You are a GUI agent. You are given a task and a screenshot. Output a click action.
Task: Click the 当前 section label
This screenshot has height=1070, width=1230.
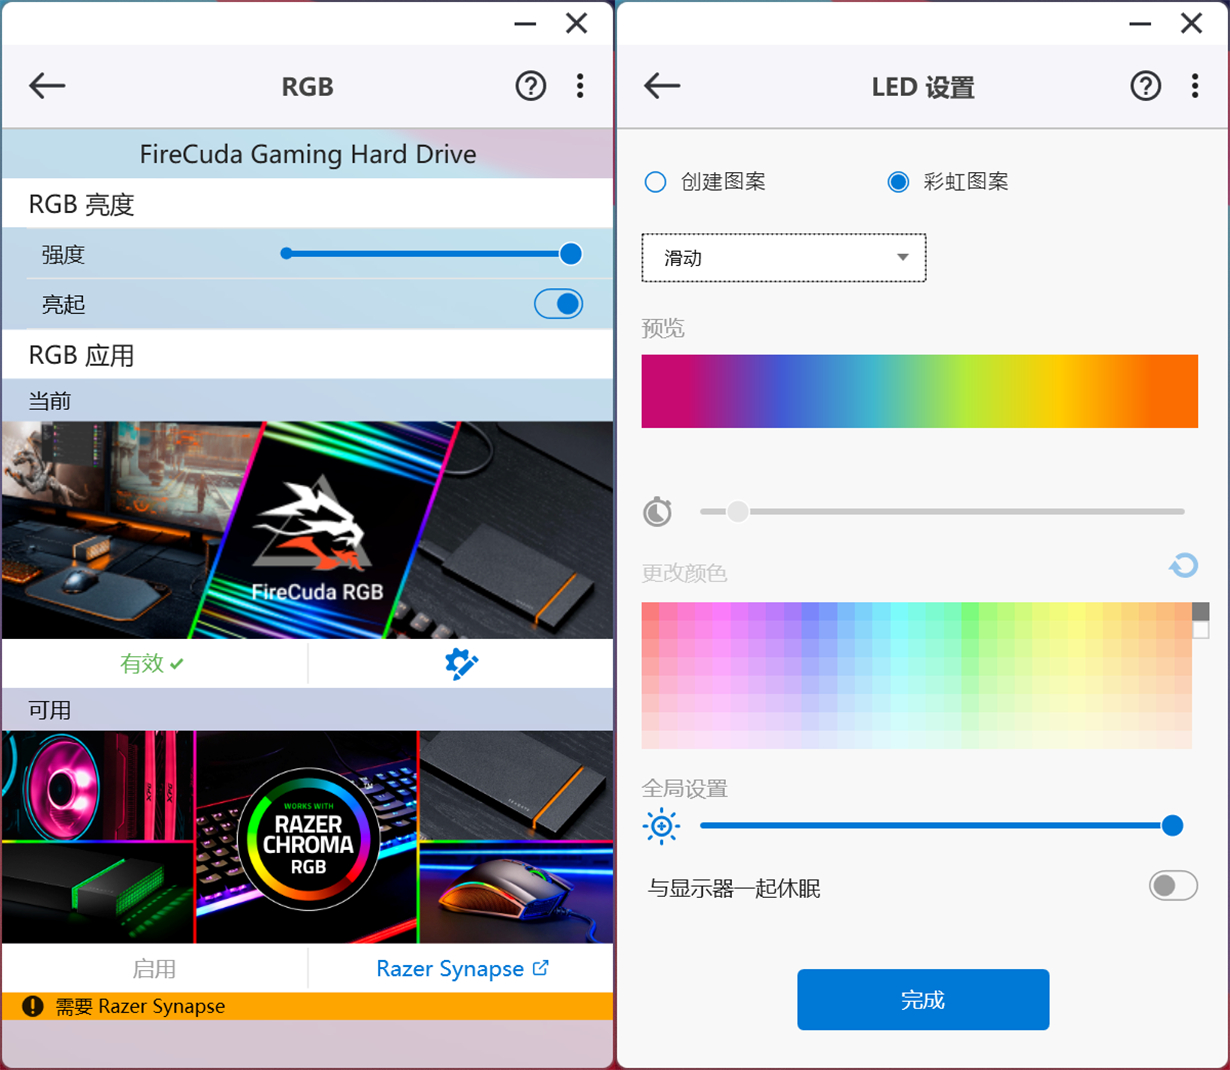tap(50, 401)
